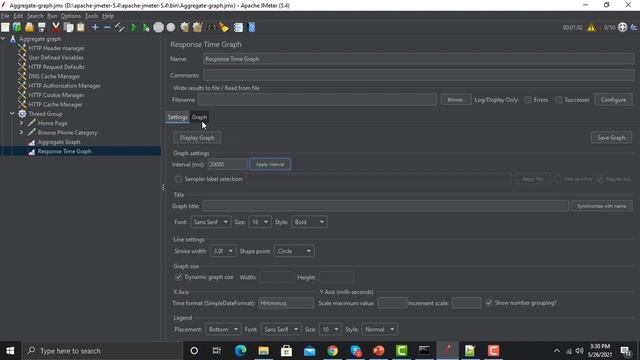Open the Search menu
640x360 pixels.
(x=35, y=16)
